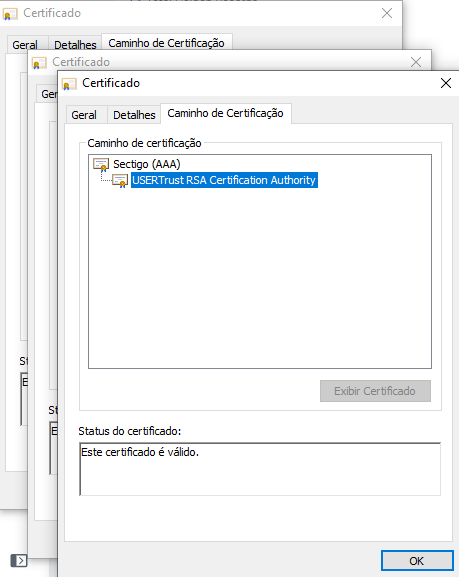The image size is (459, 577).
Task: Close the rearmost Certificado window
Action: pos(387,13)
